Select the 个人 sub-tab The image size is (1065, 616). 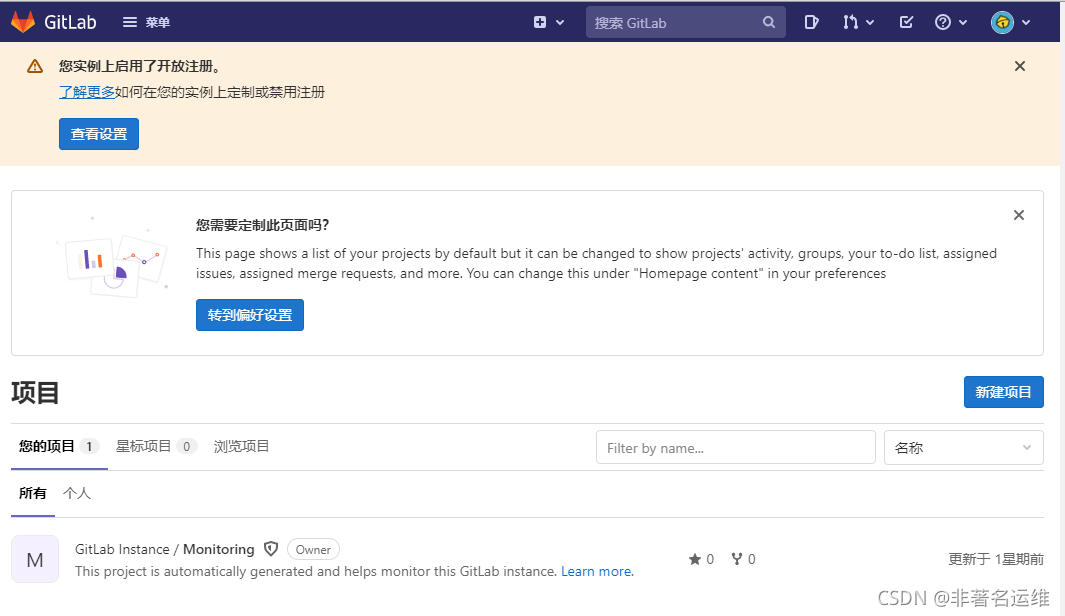77,493
